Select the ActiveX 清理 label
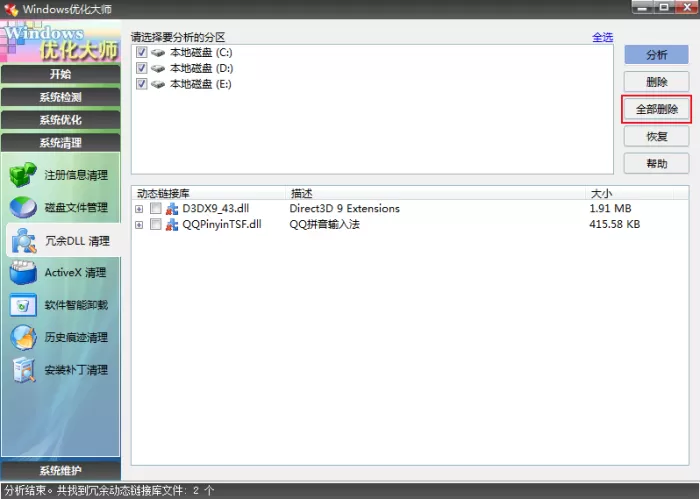700x499 pixels. [x=75, y=273]
